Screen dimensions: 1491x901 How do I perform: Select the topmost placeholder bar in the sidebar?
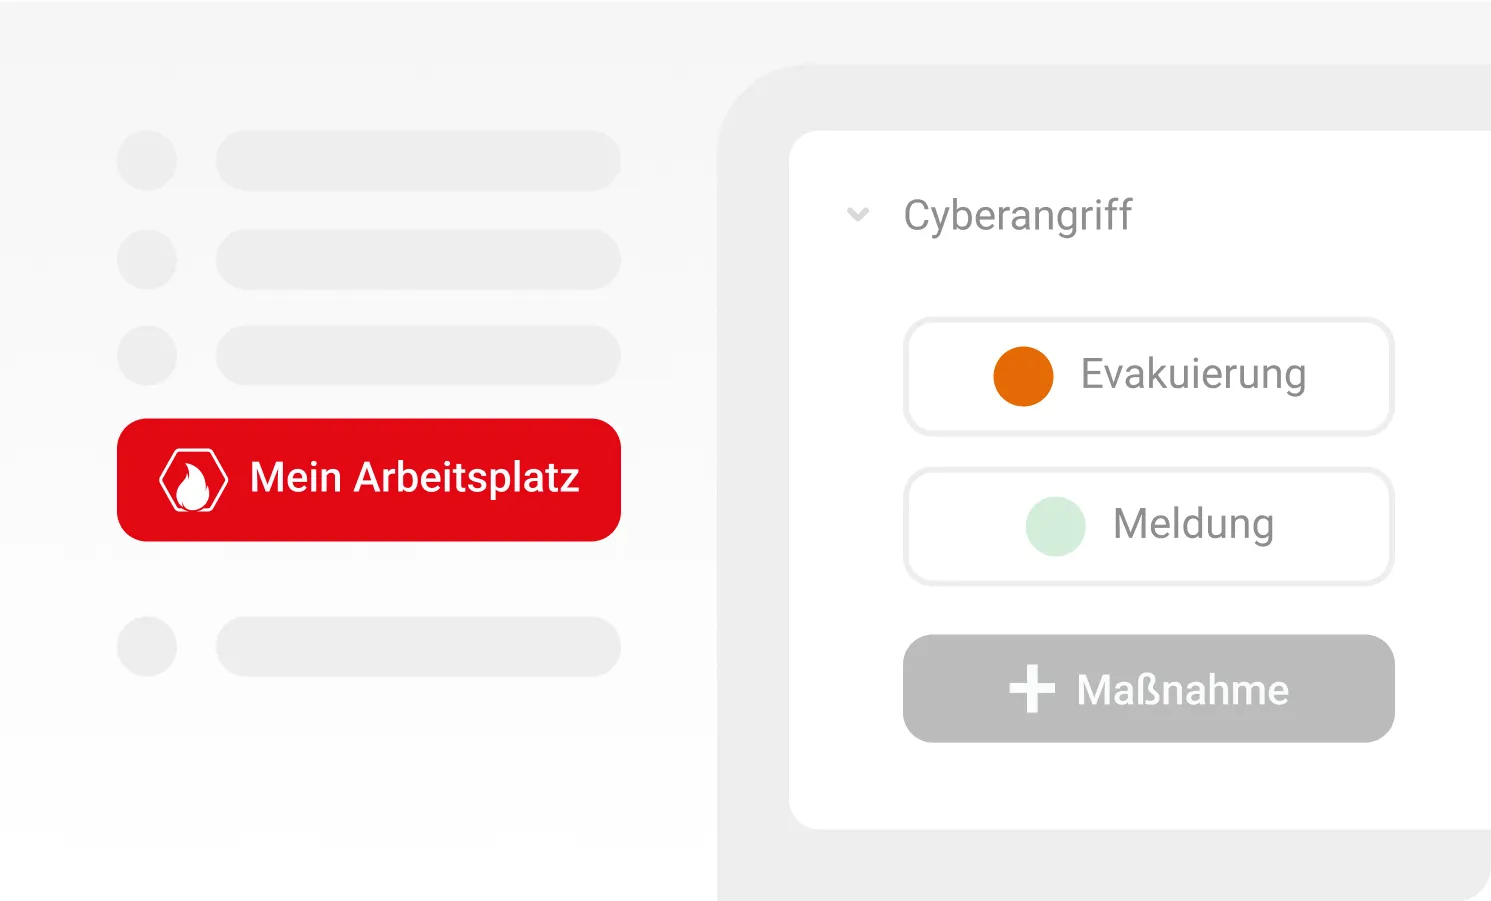coord(418,160)
